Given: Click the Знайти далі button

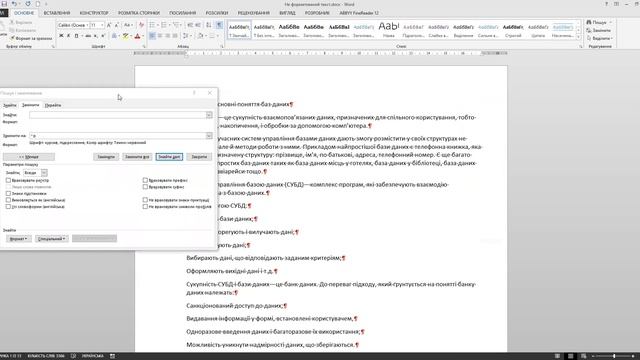Looking at the screenshot, I should point(169,157).
